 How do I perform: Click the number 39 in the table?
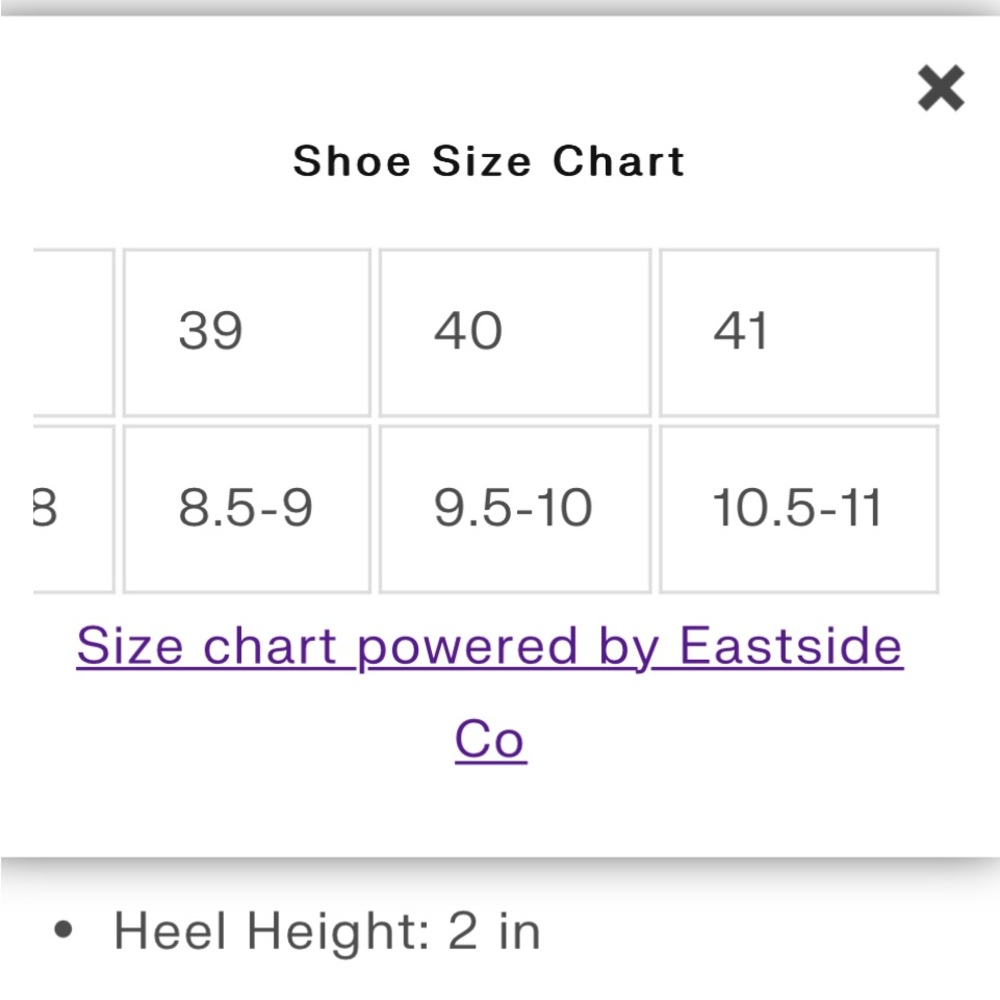[210, 331]
